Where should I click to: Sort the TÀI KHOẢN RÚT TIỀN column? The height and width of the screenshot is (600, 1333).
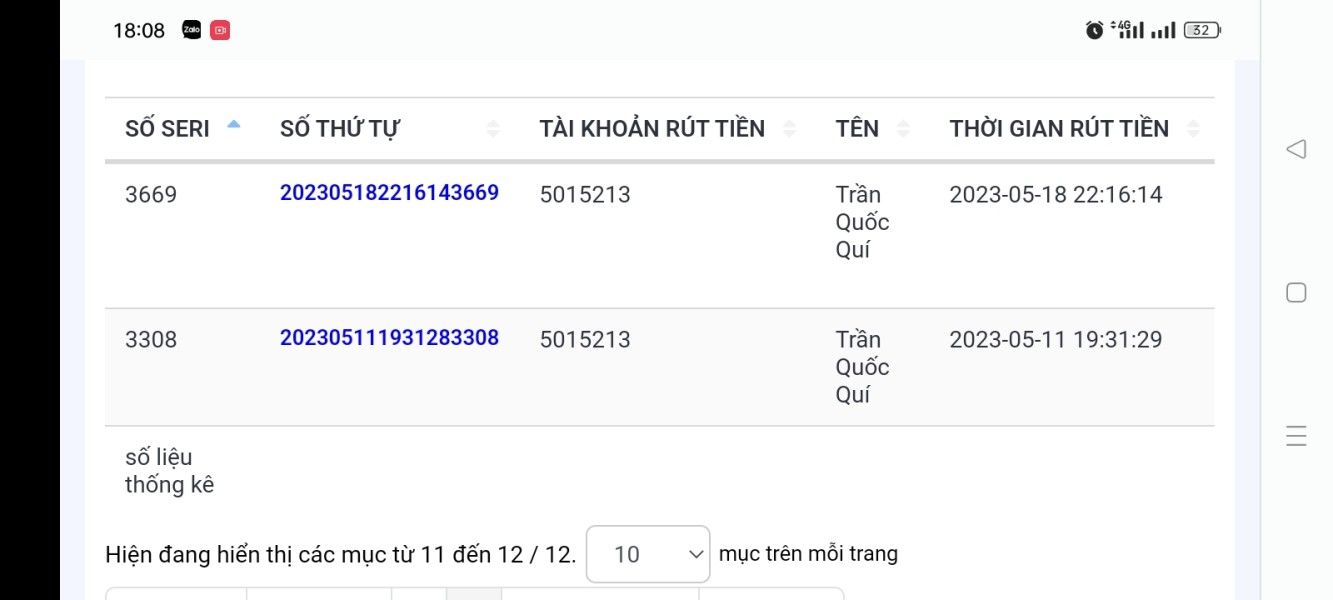click(x=789, y=128)
